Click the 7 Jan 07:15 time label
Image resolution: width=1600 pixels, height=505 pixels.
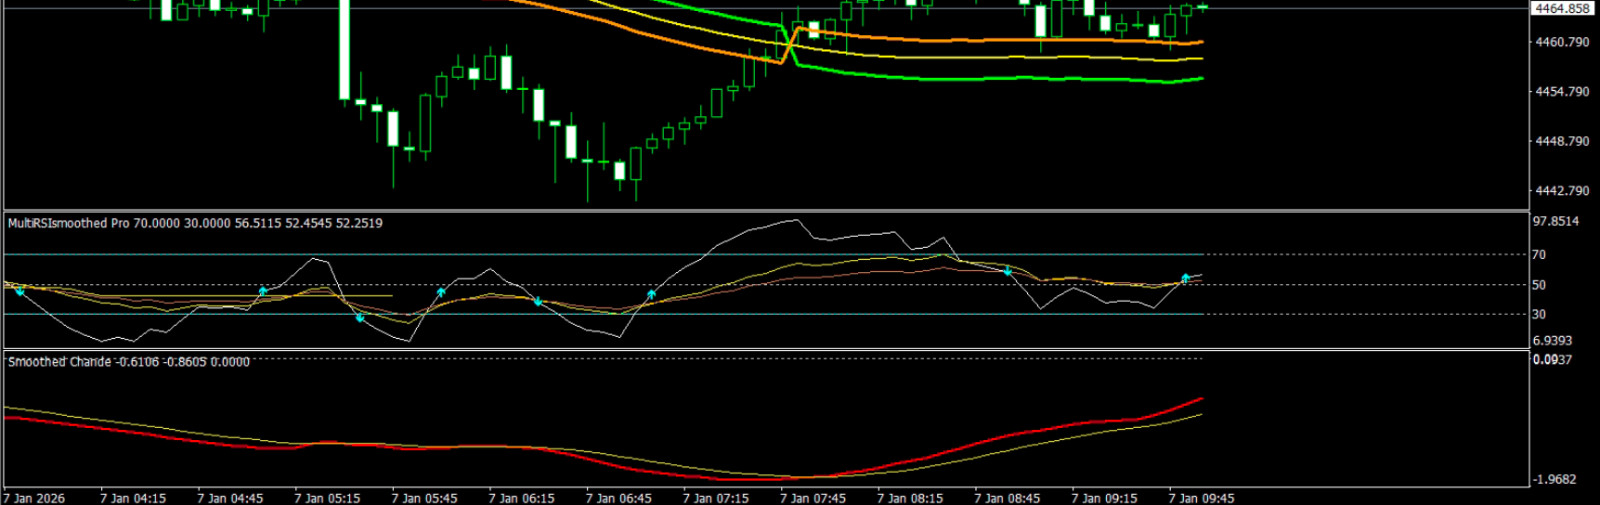(715, 498)
